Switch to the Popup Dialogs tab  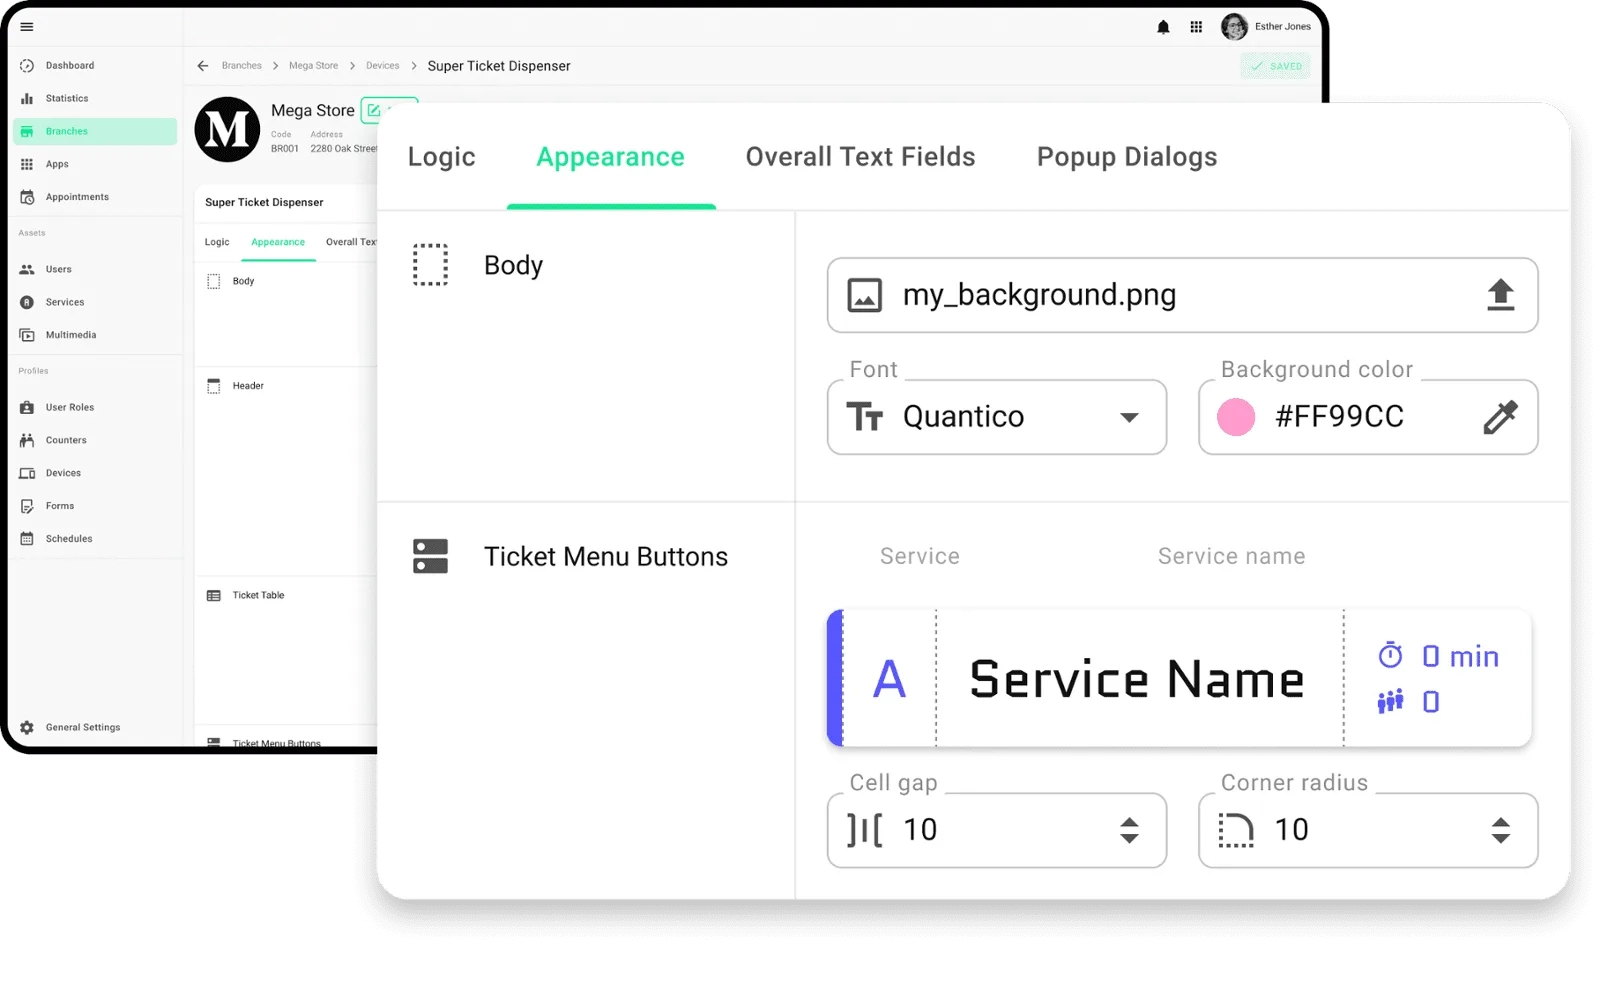pos(1126,158)
